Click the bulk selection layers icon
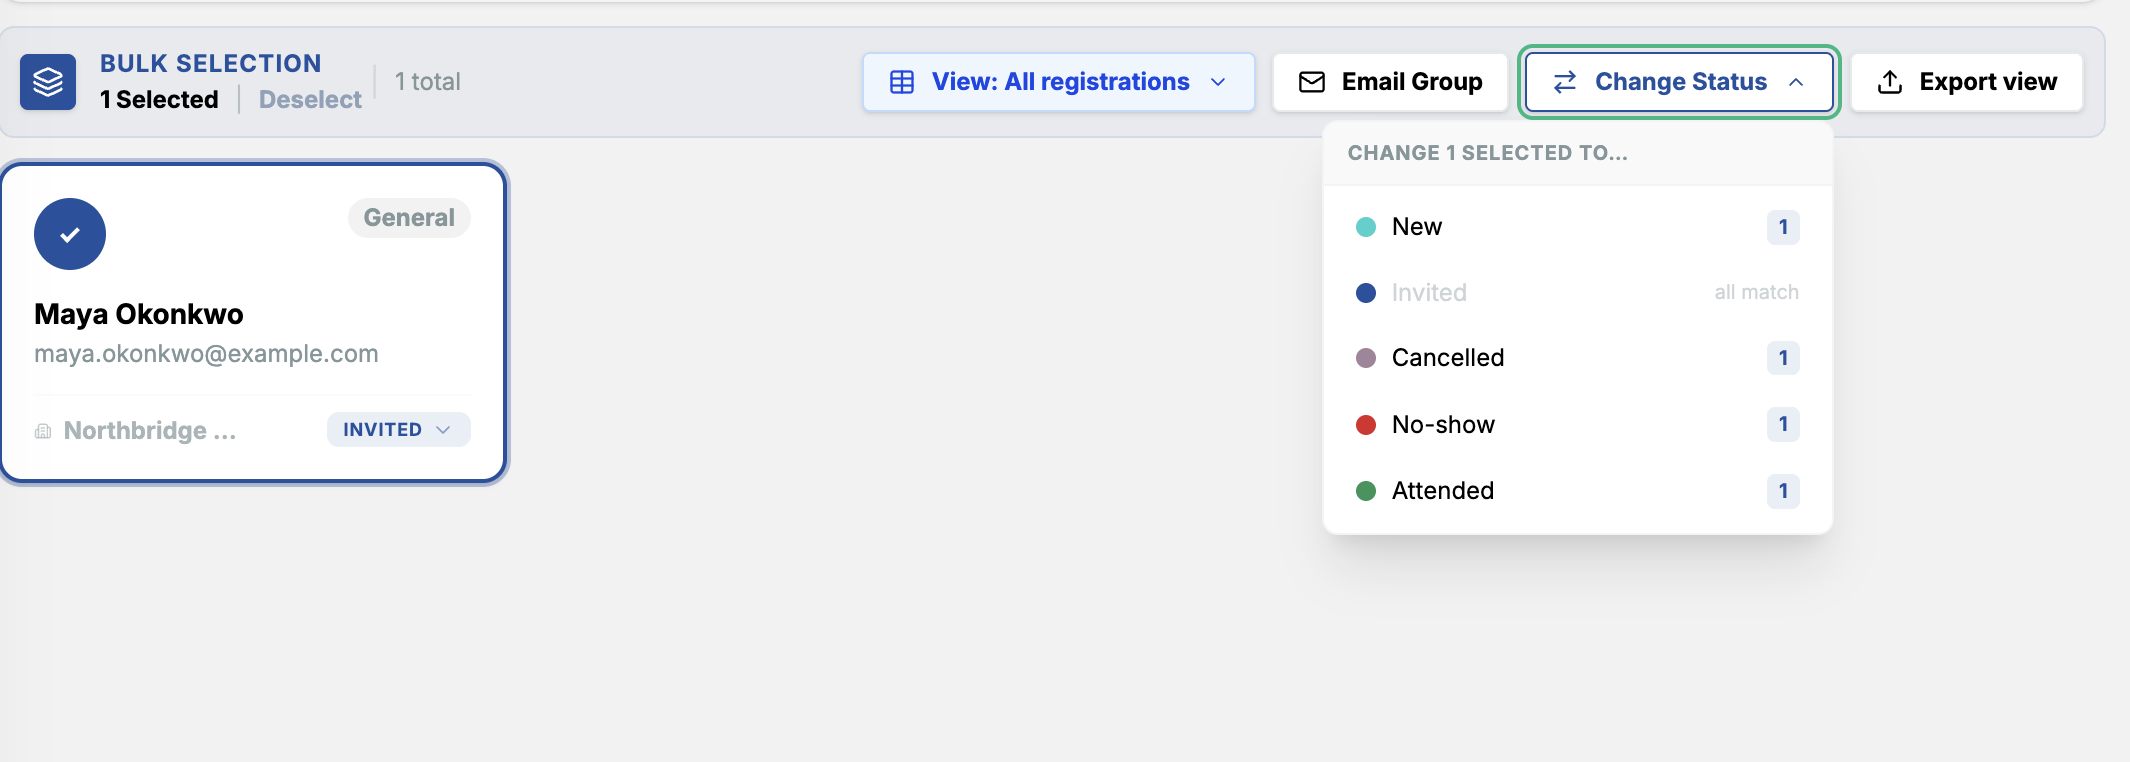2130x762 pixels. (x=48, y=82)
